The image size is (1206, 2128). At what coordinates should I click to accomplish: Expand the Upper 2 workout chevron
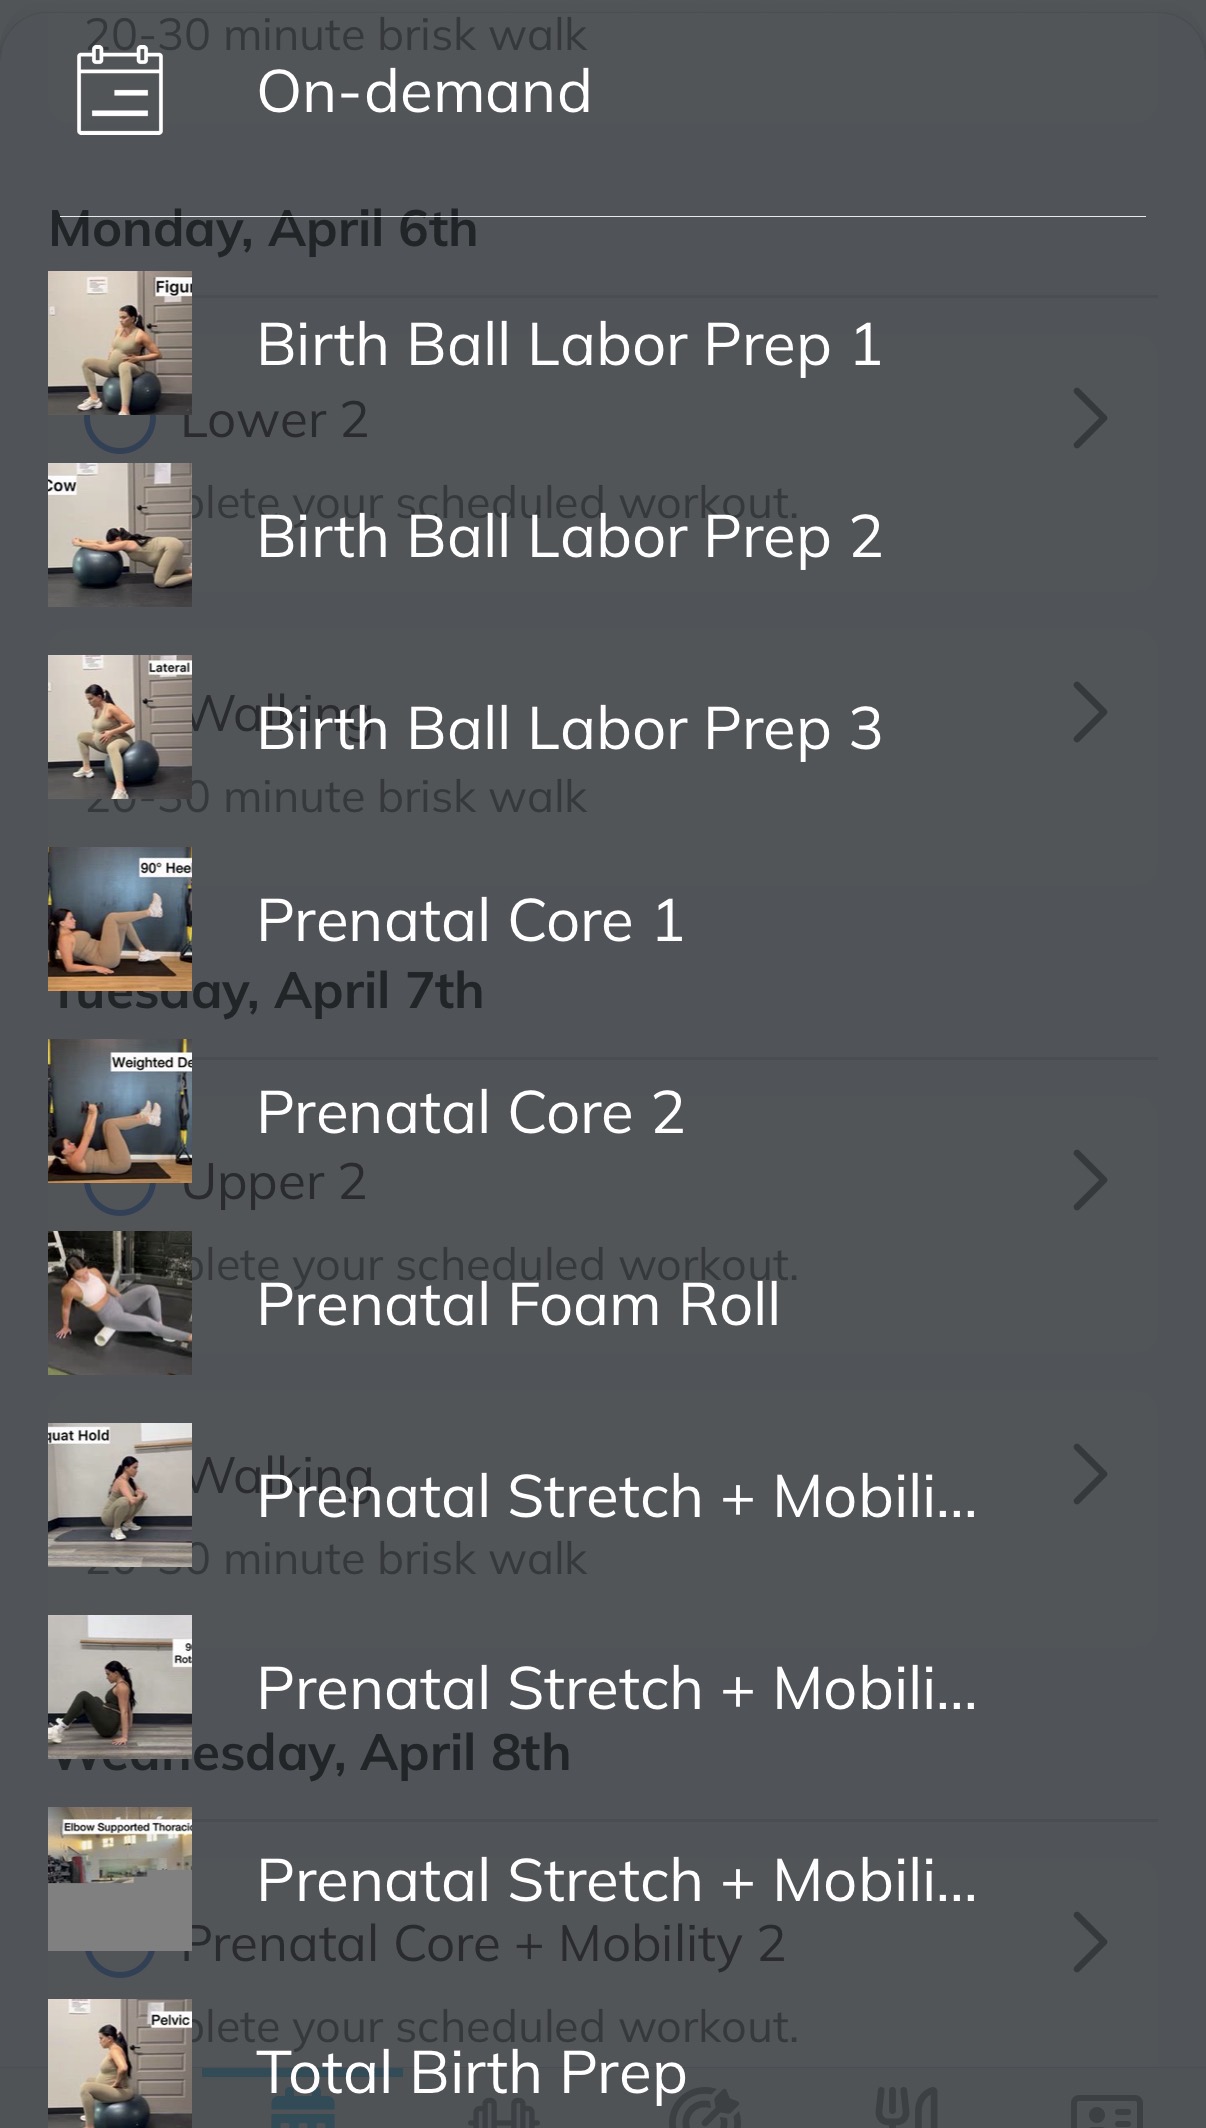click(1090, 1181)
